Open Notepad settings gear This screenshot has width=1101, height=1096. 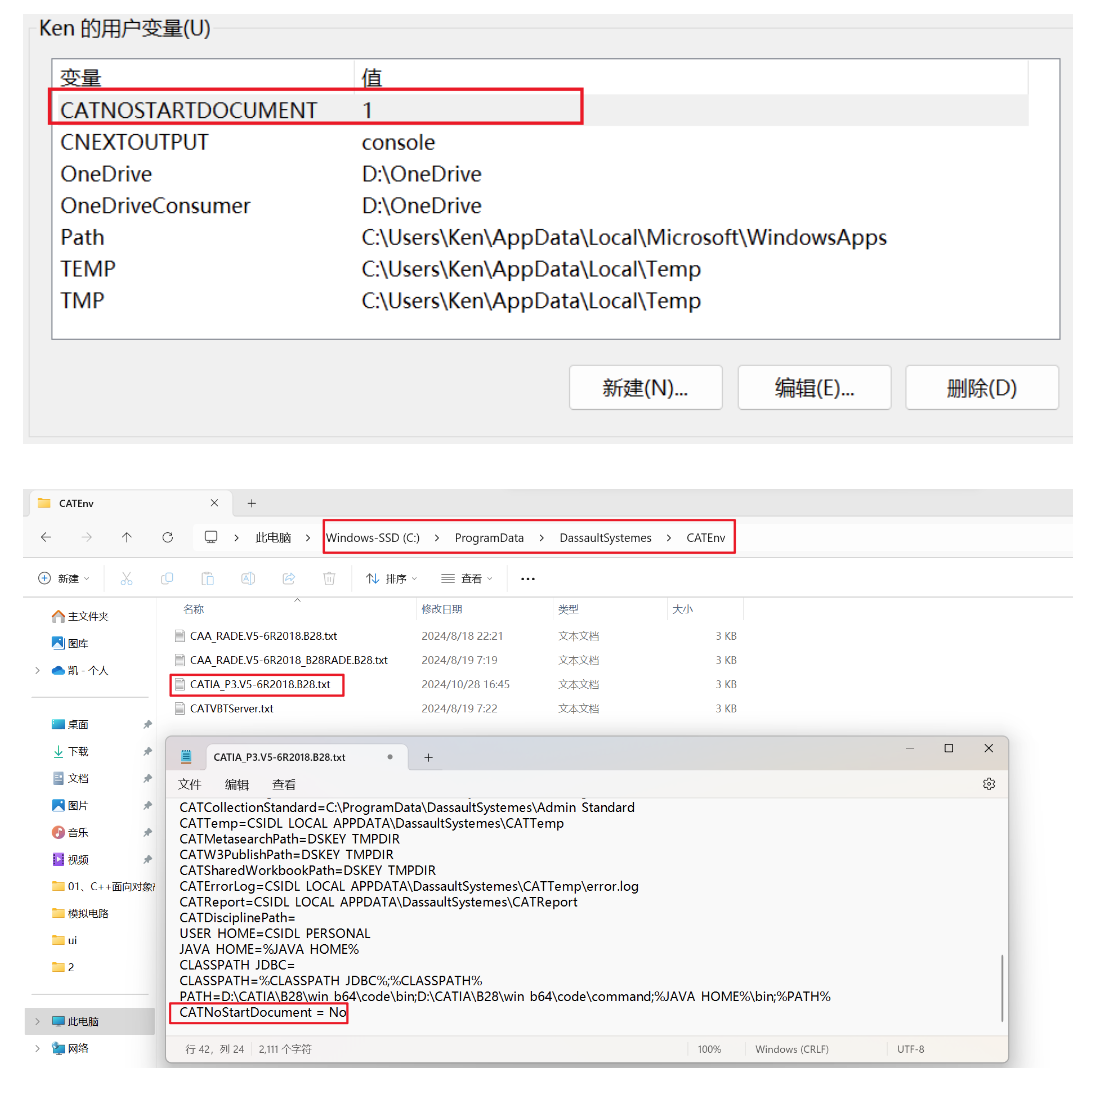point(989,784)
